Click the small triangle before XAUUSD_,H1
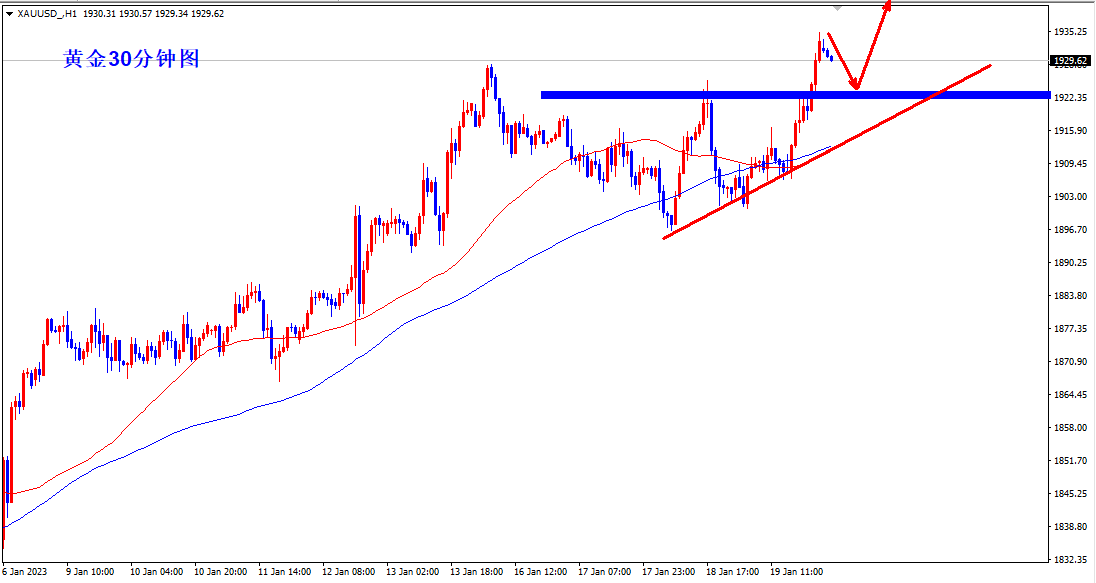 click(9, 13)
